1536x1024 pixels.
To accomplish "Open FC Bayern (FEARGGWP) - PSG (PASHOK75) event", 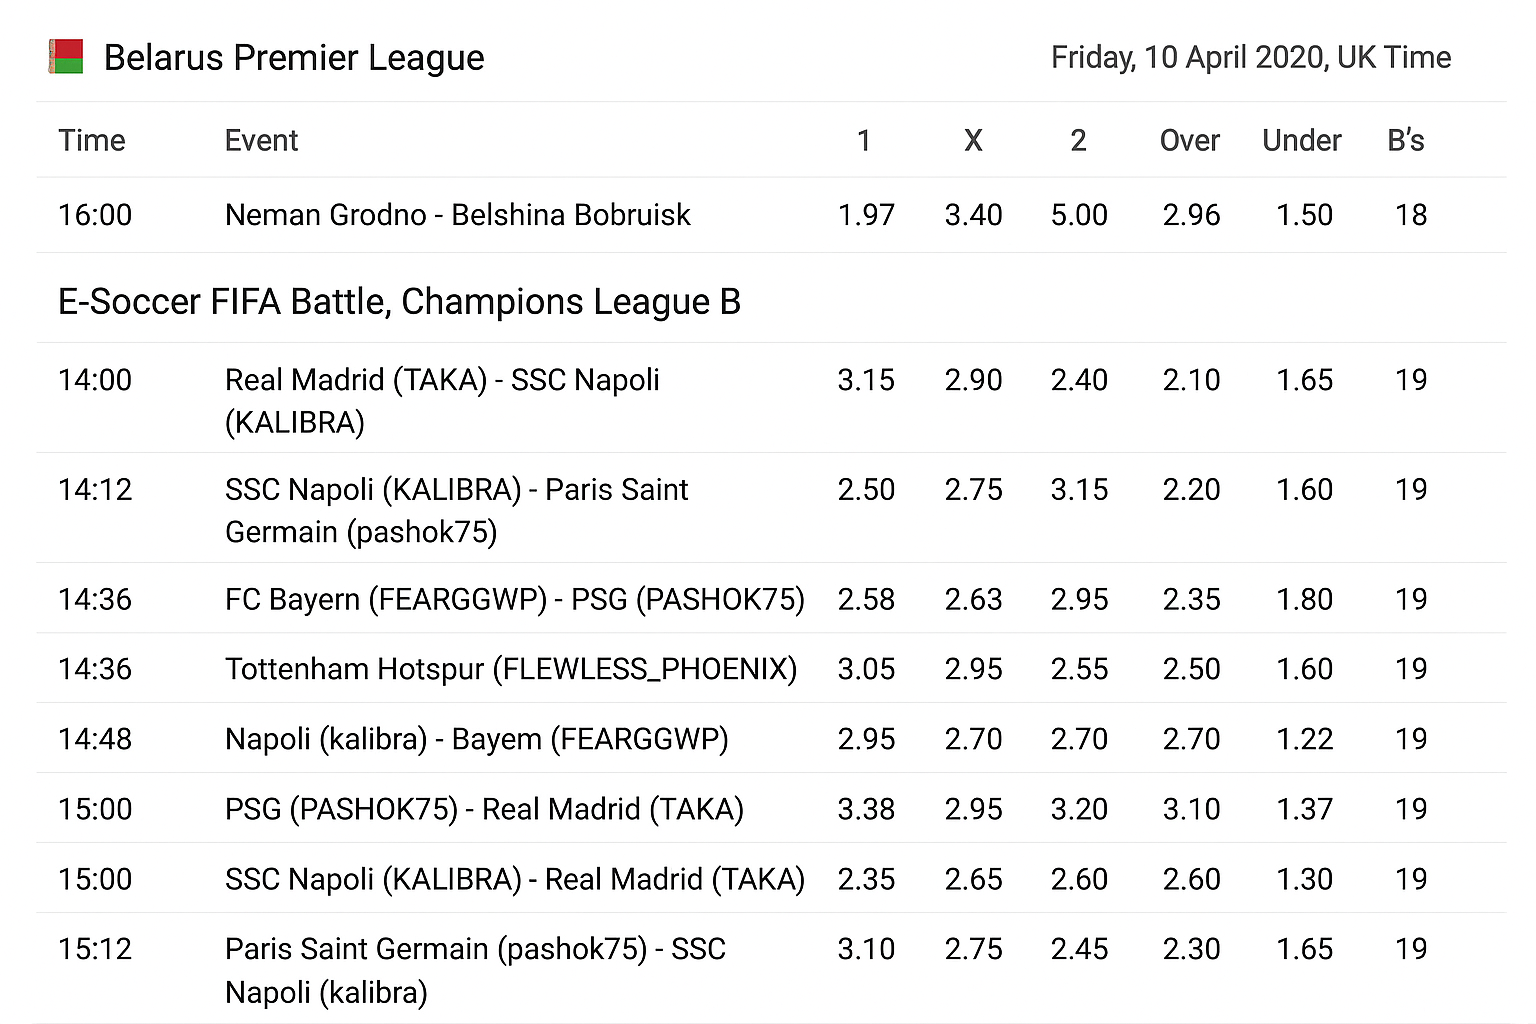I will tap(514, 599).
